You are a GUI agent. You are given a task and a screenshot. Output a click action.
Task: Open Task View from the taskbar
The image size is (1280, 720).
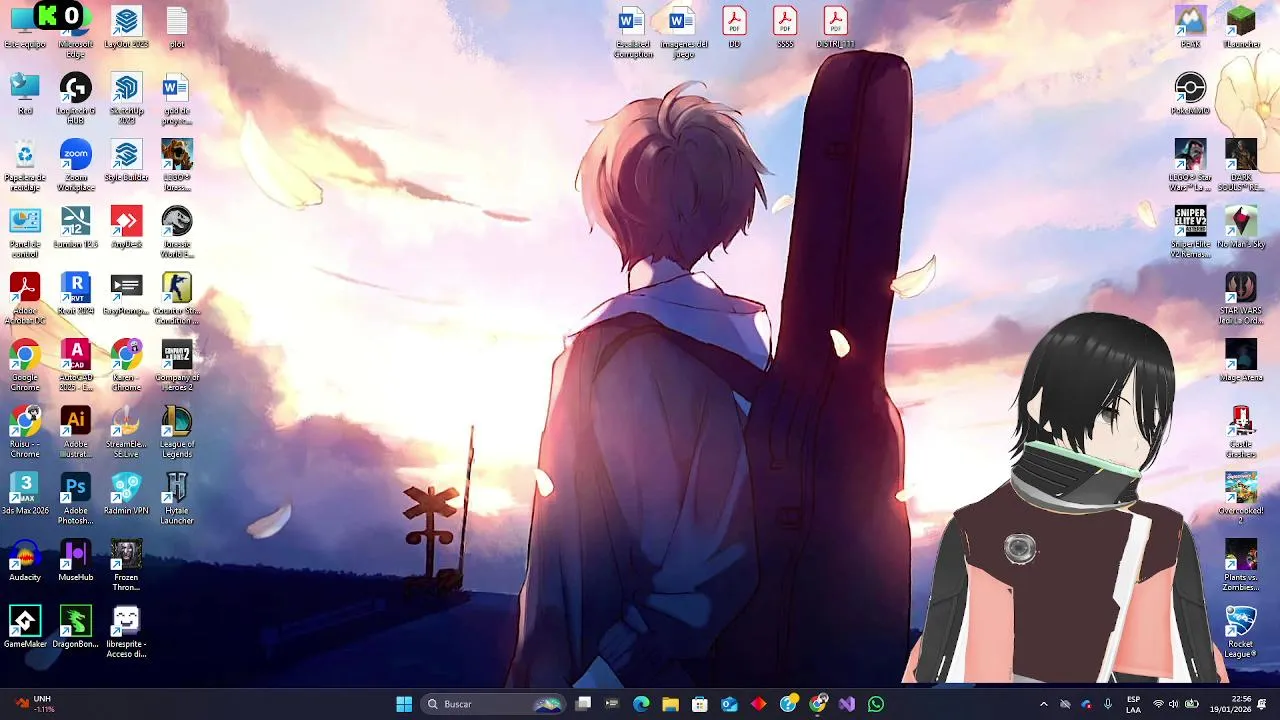click(x=584, y=704)
